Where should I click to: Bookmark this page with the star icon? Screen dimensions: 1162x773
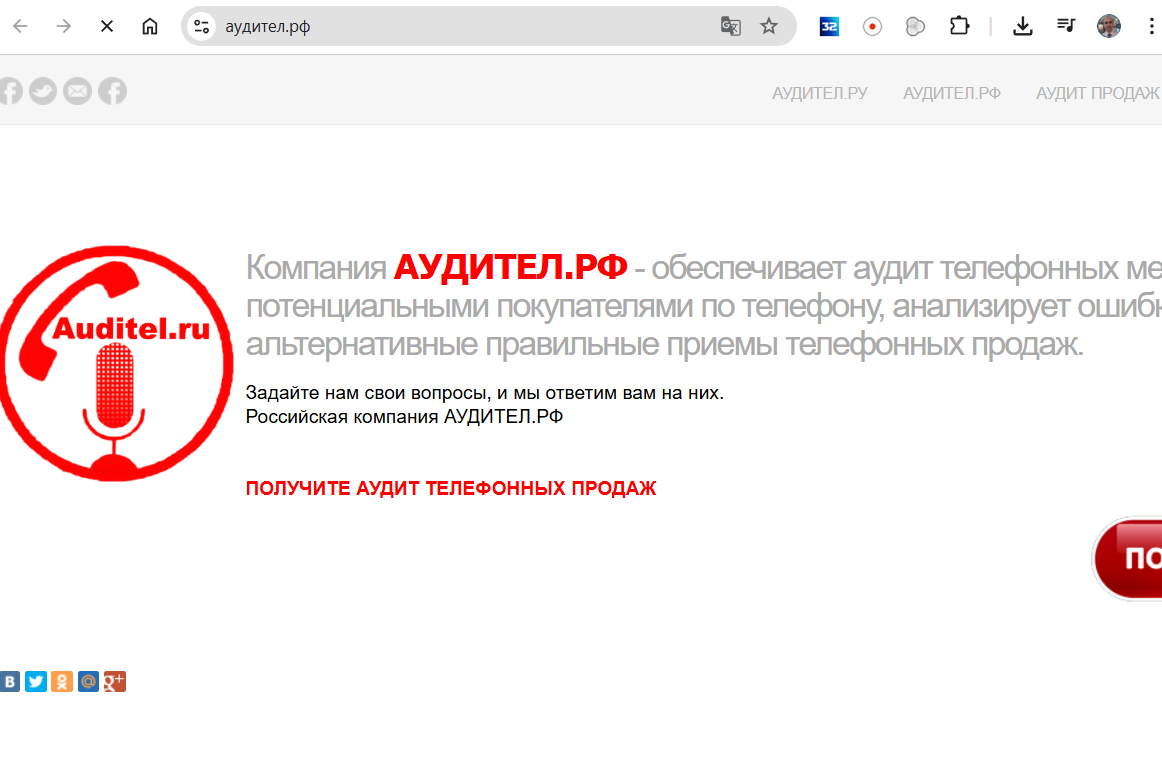(x=769, y=27)
